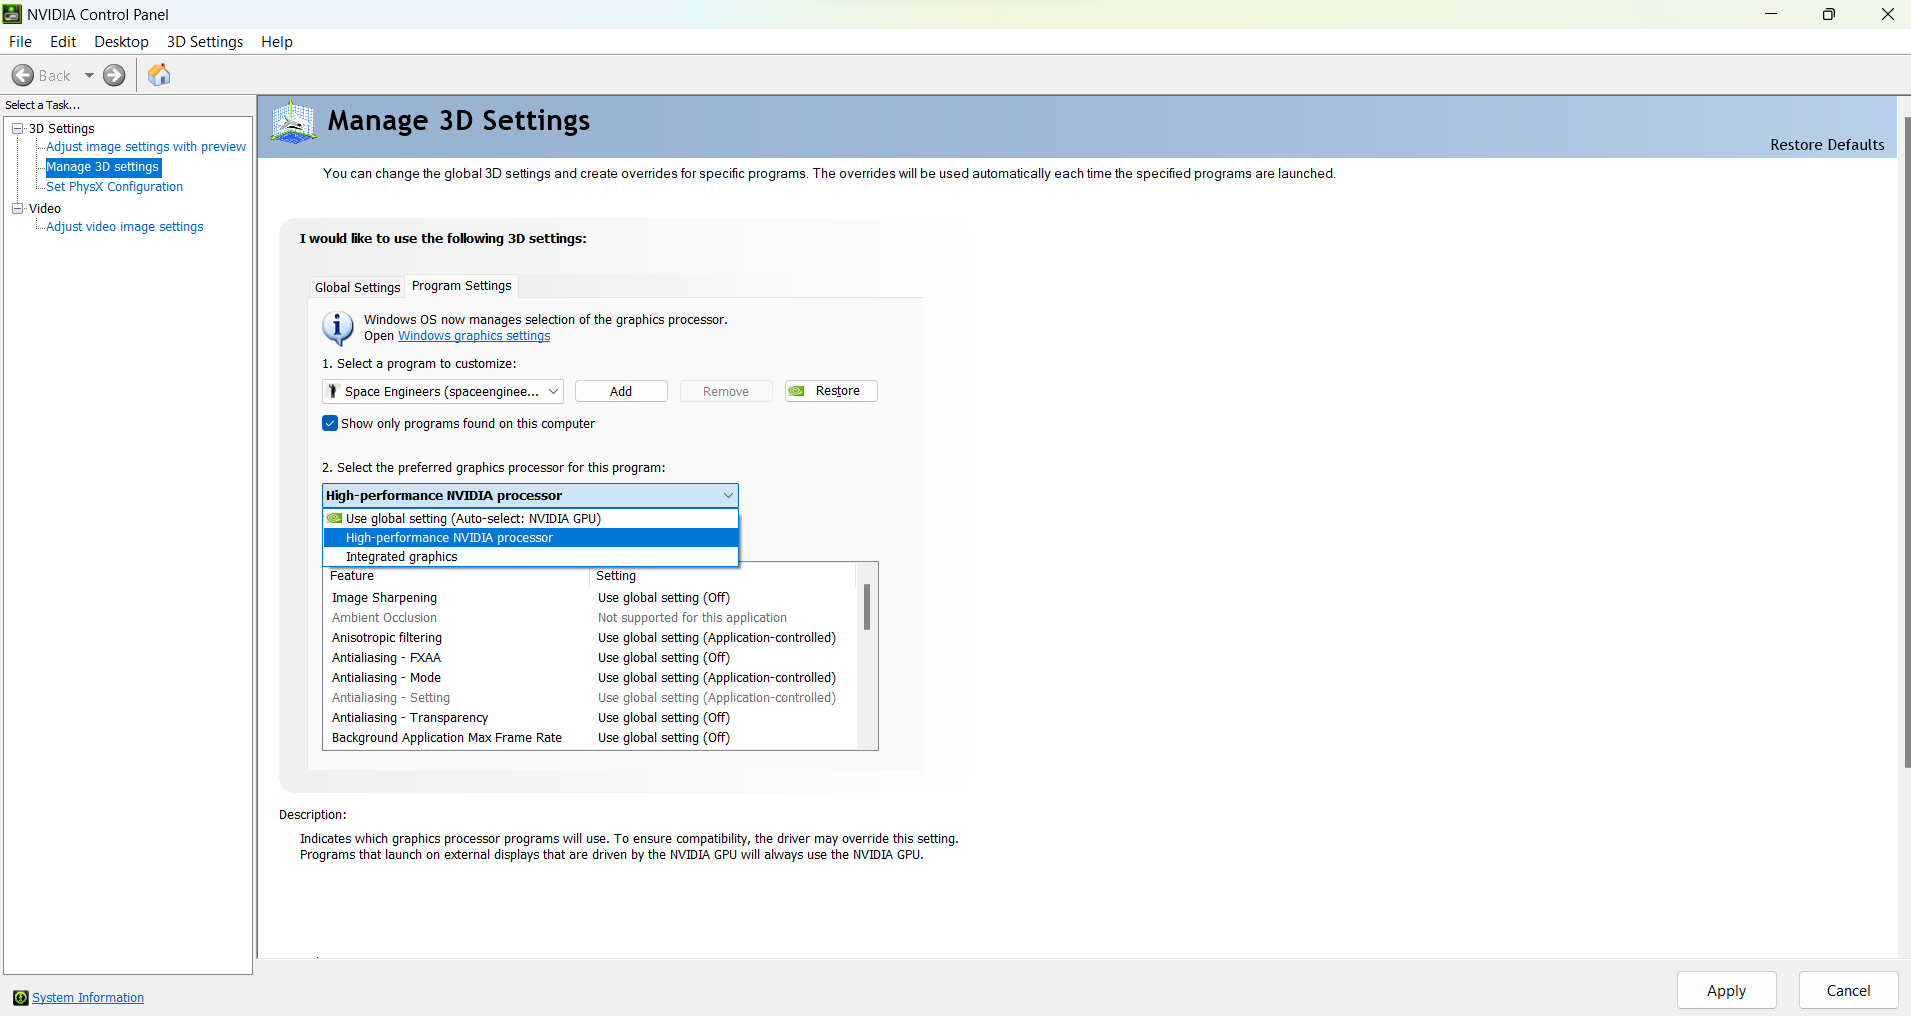Open Windows graphics settings link
Viewport: 1911px width, 1016px height.
tap(474, 337)
